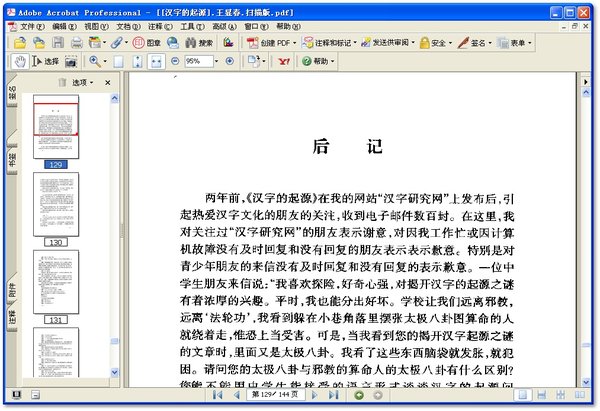Screen dimensions: 600x411
Task: Click the fit page icon
Action: 137,62
